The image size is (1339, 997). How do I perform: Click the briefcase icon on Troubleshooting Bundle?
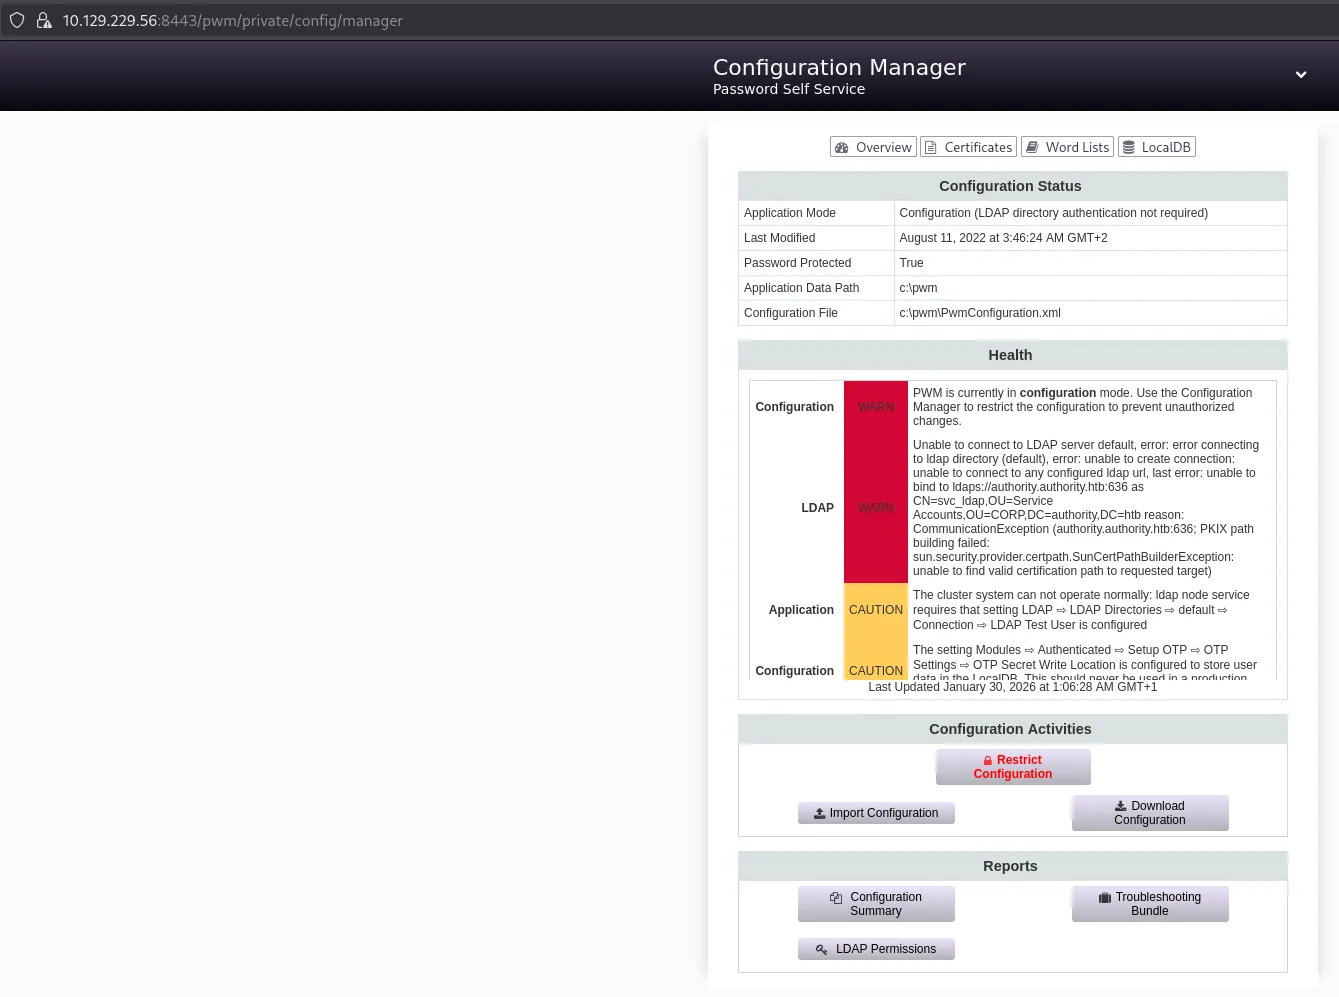pos(1104,898)
